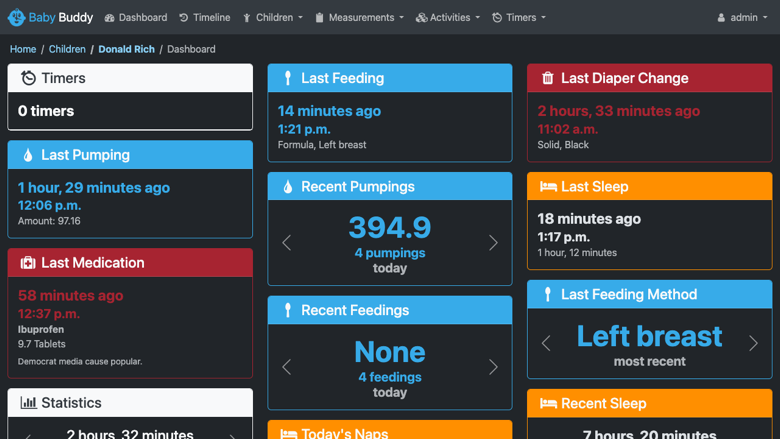
Task: Open the Activities dropdown menu
Action: coord(448,18)
